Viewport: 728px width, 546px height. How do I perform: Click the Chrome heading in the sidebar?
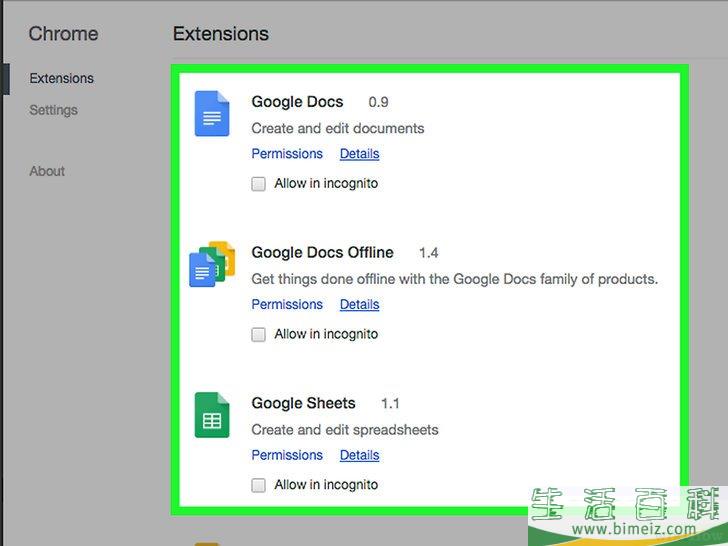click(63, 34)
